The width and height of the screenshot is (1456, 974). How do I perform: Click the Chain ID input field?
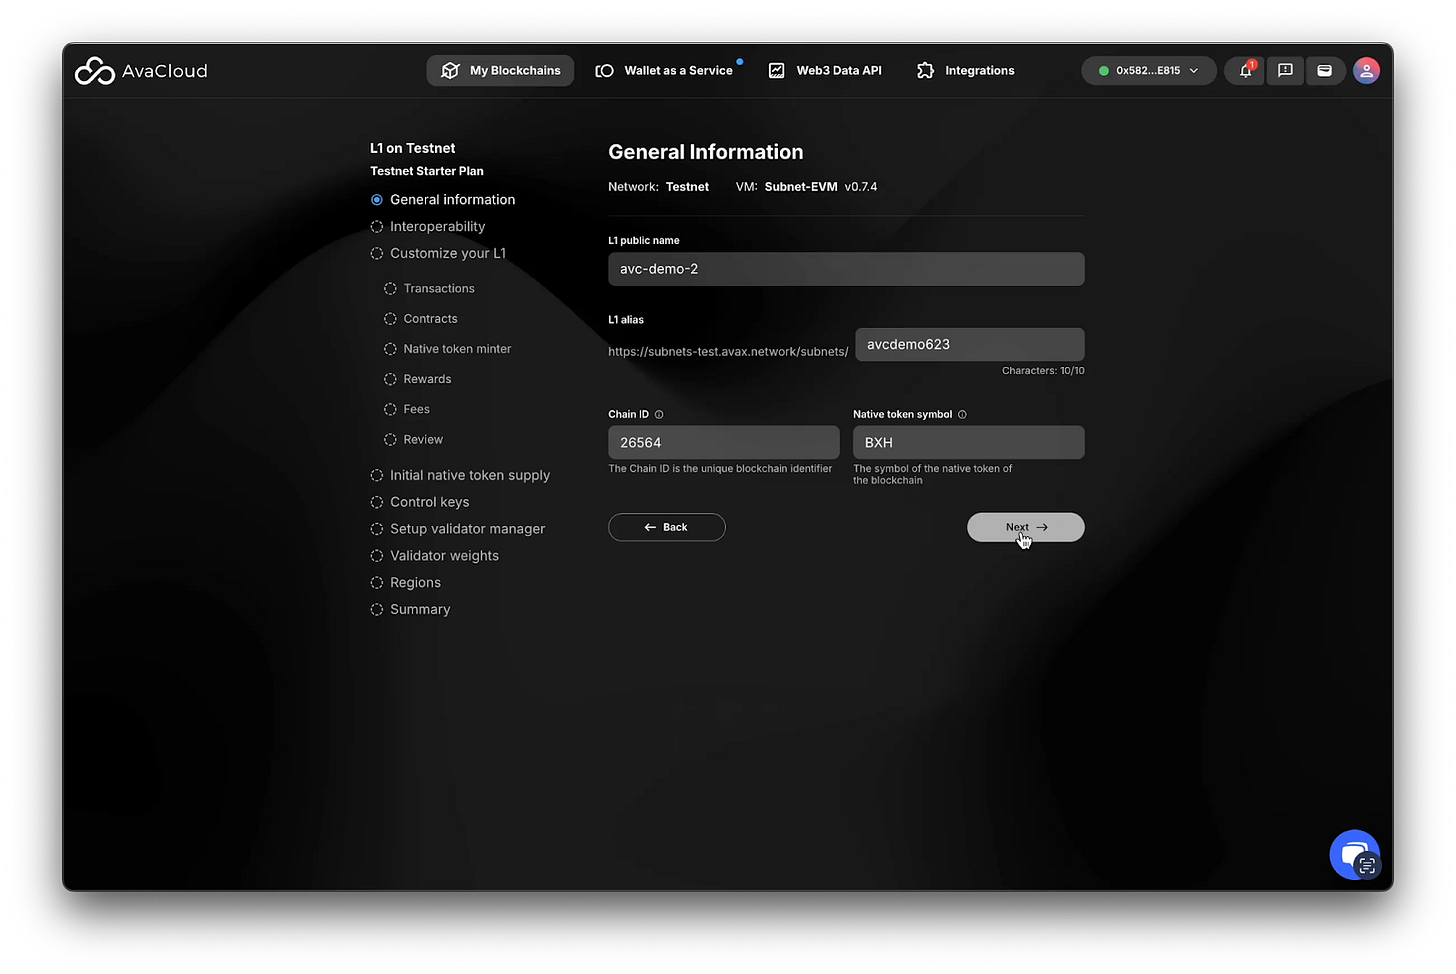point(724,443)
